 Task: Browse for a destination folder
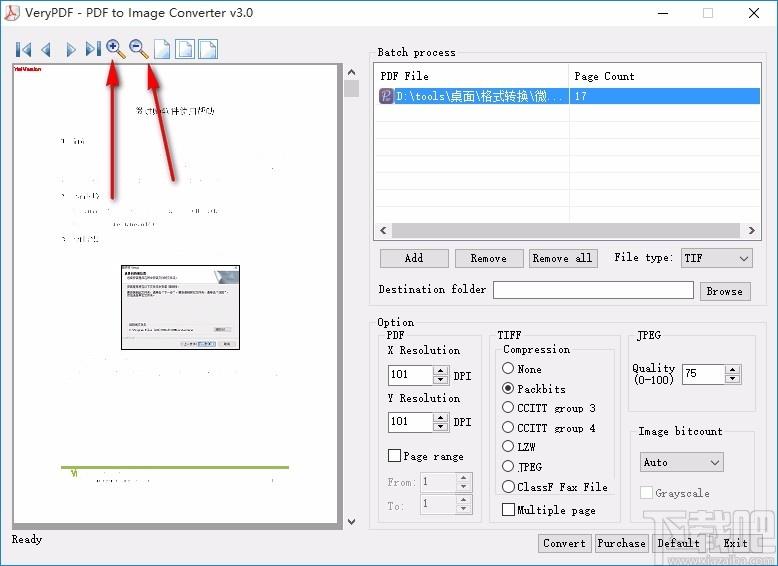pos(725,291)
